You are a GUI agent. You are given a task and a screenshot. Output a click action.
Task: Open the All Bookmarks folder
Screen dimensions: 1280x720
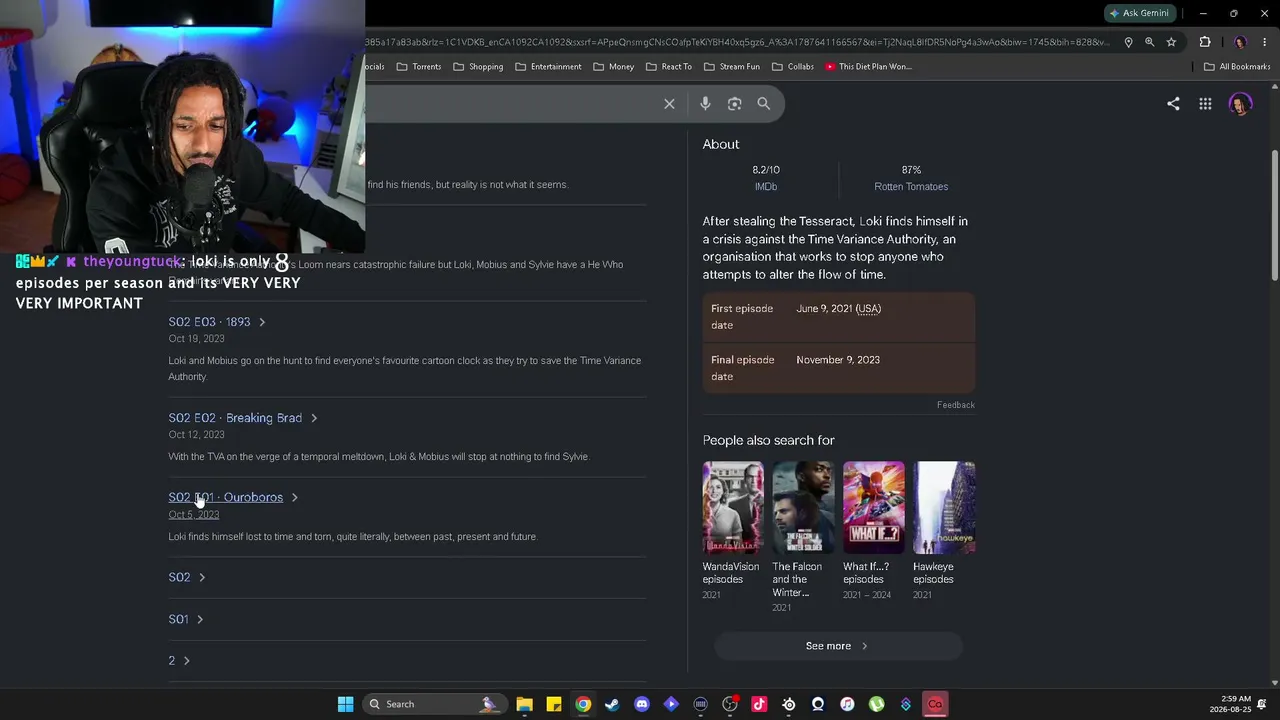(x=1237, y=67)
